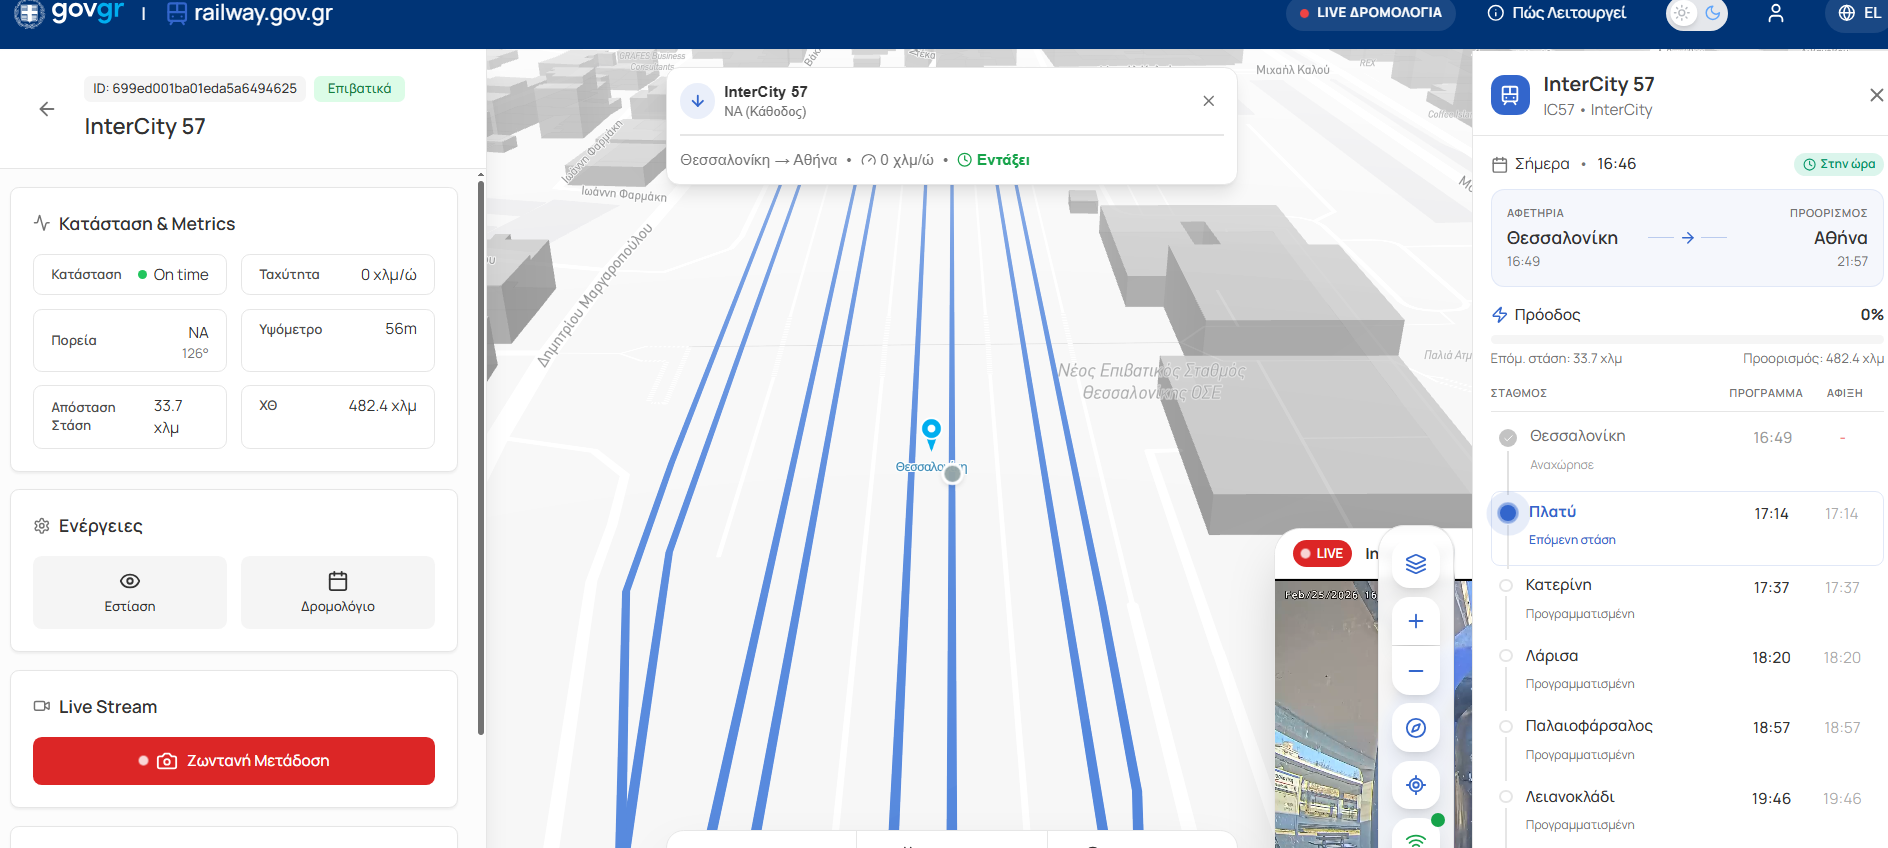Open LIVE ΔΡΟΜΟΛΟΓΙΑ in top navigation
Image resolution: width=1888 pixels, height=848 pixels.
click(x=1369, y=13)
